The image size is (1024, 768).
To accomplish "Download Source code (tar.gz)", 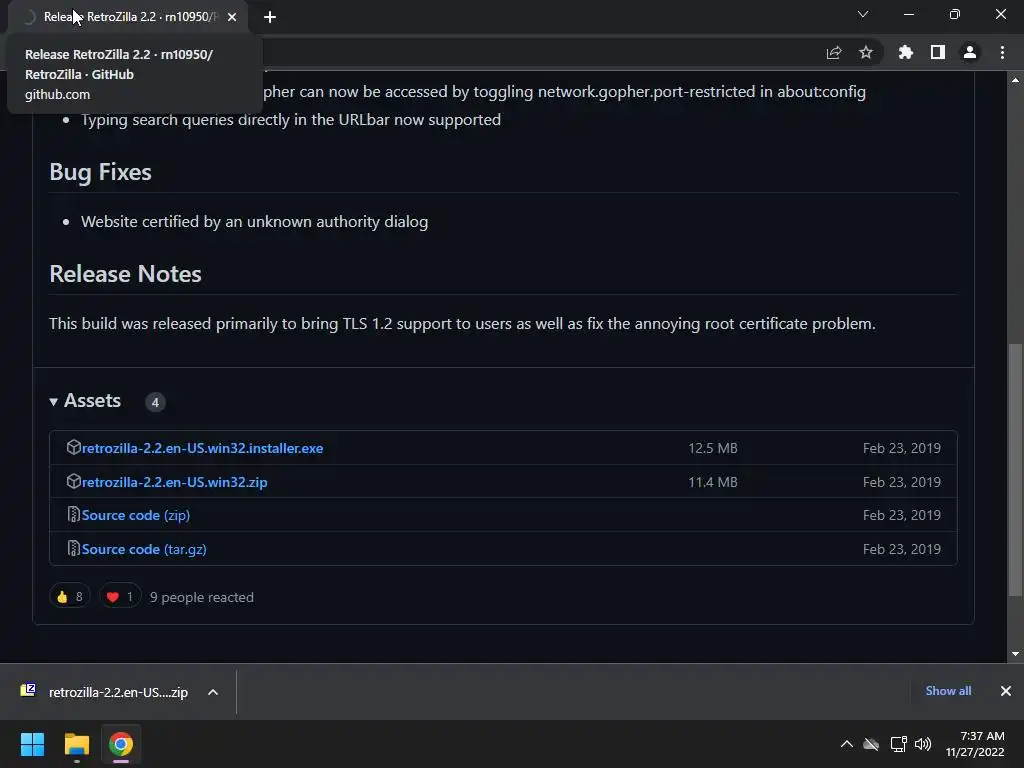I will 144,549.
